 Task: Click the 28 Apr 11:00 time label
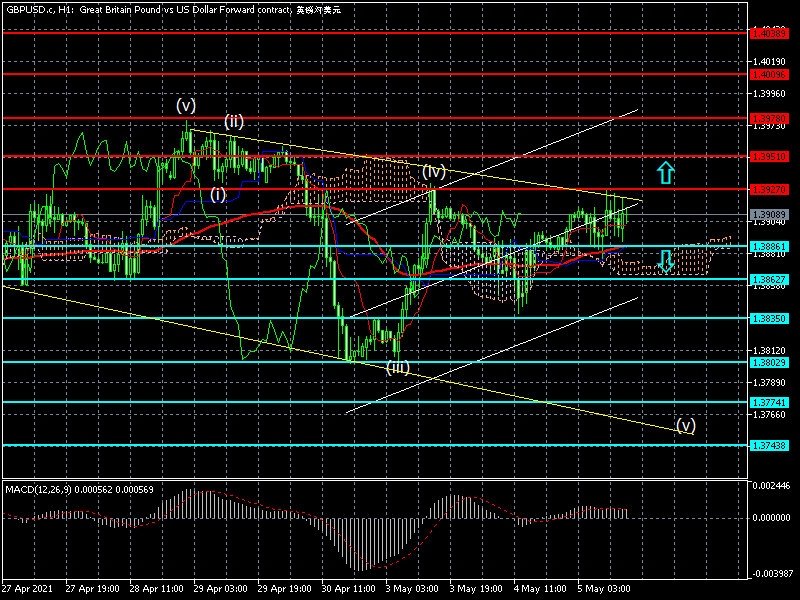click(x=156, y=589)
